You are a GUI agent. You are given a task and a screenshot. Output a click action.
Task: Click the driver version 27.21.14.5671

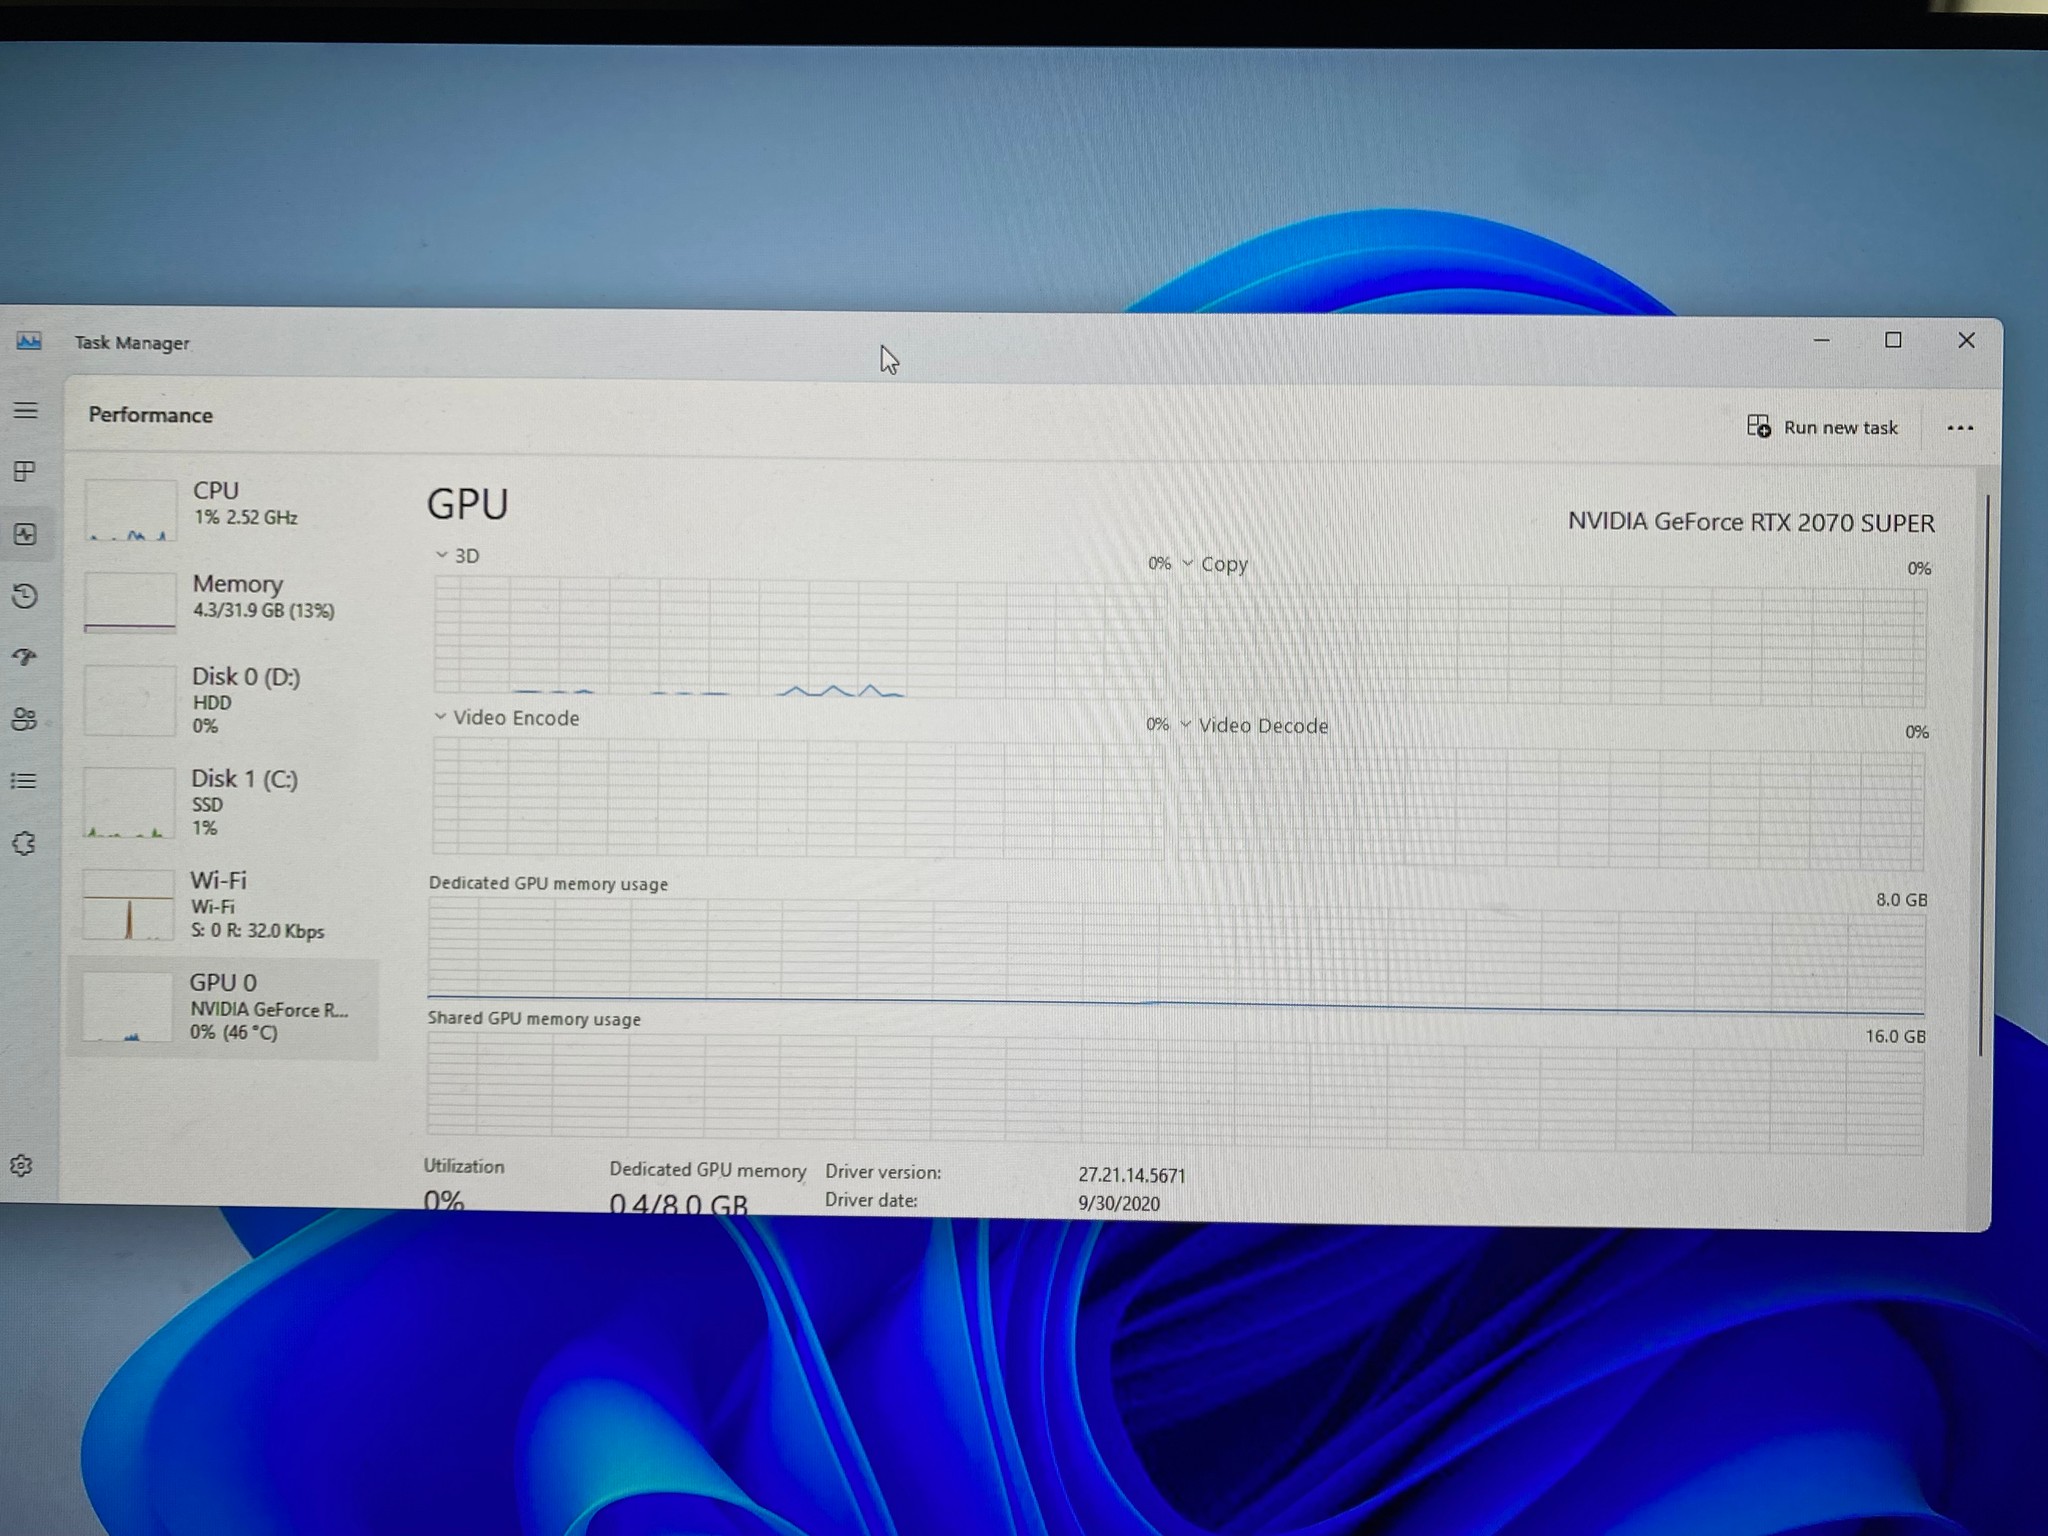tap(1131, 1175)
